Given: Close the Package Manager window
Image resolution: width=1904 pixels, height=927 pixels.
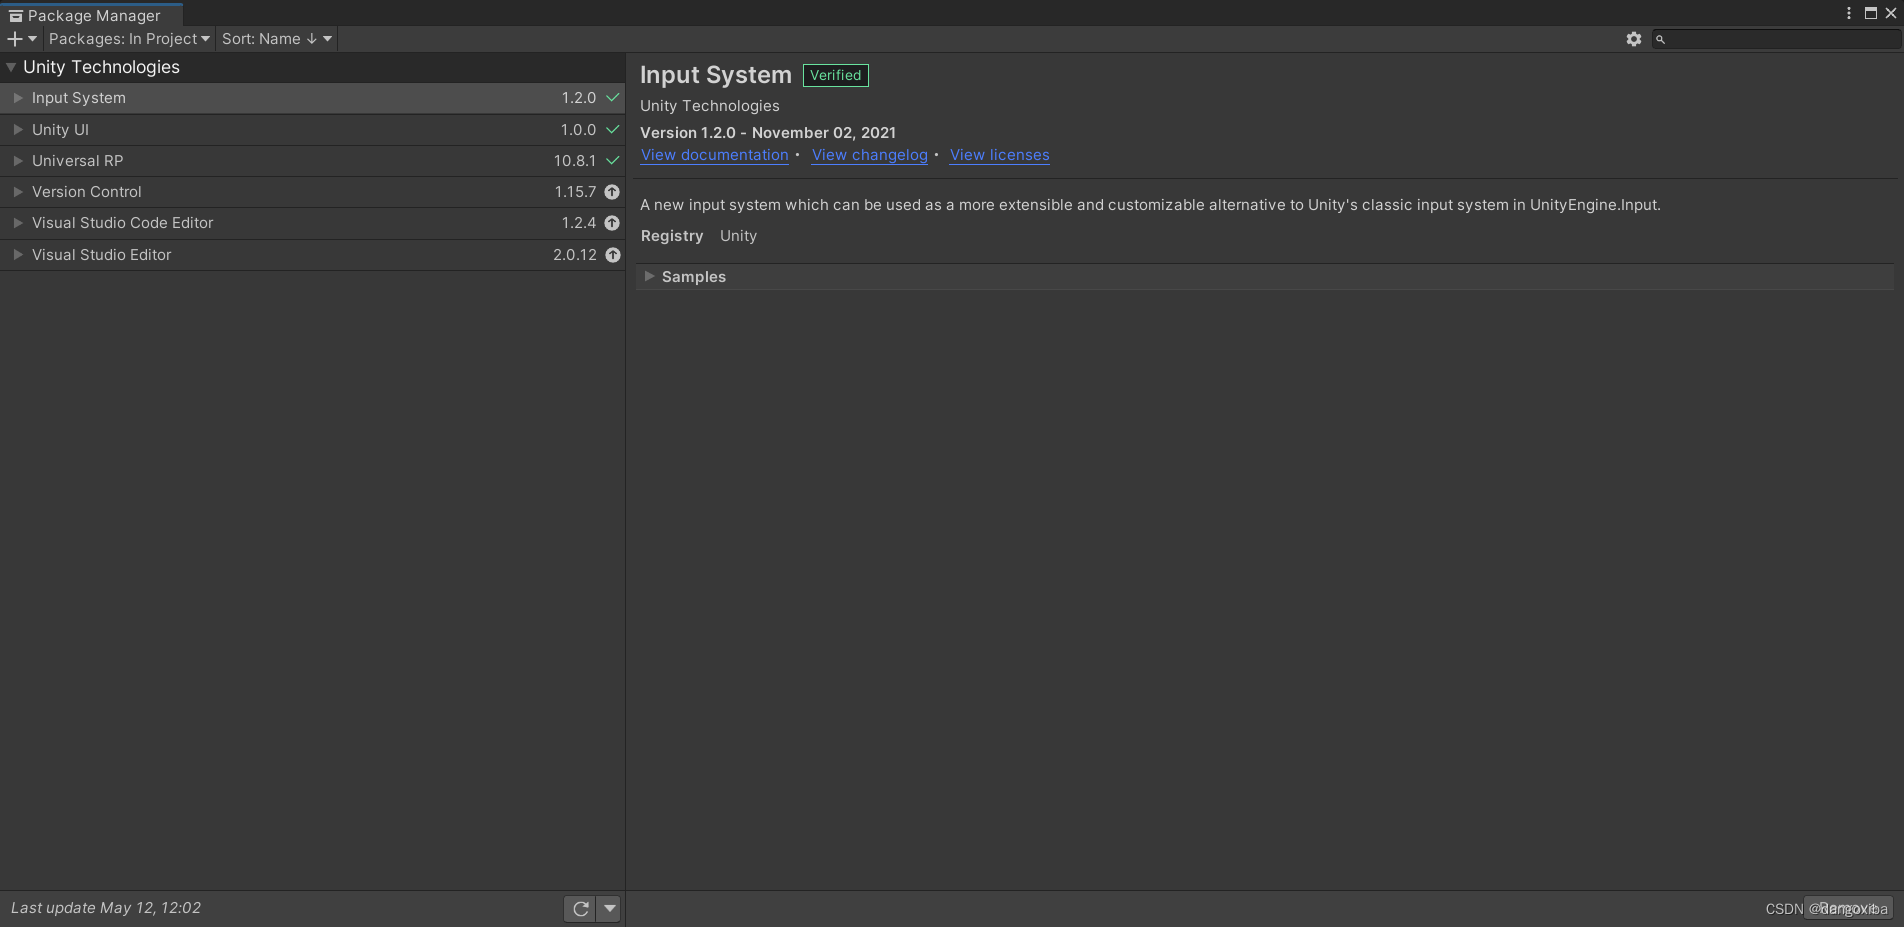Looking at the screenshot, I should point(1891,13).
